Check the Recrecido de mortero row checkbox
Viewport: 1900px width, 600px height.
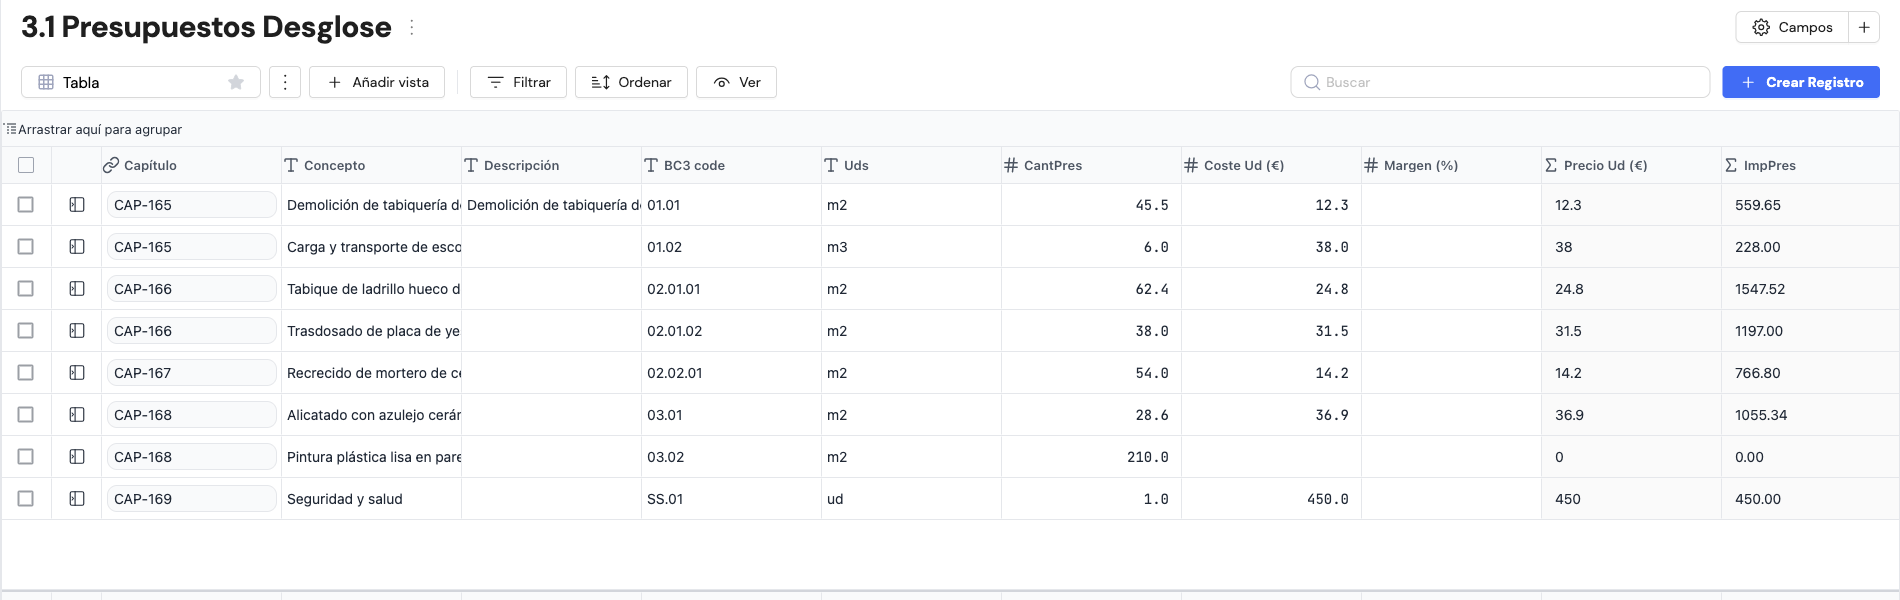coord(26,373)
